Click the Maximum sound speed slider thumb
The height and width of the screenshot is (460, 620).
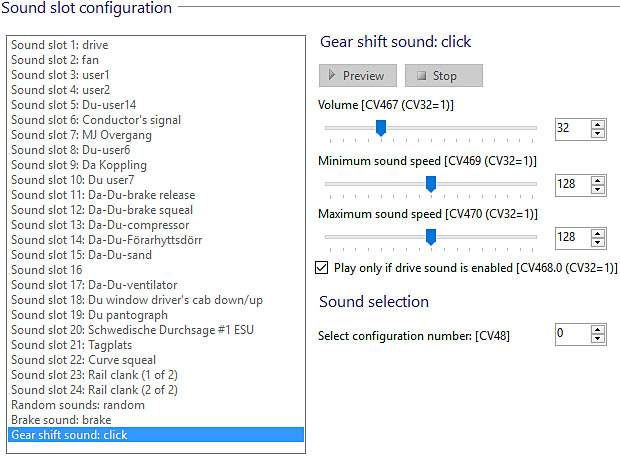pos(431,237)
